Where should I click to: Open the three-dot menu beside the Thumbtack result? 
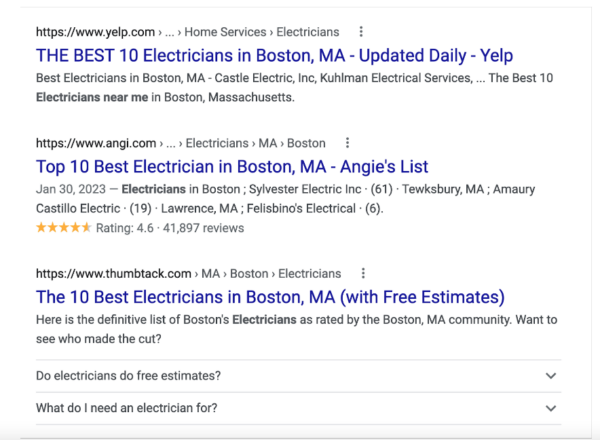pos(363,274)
